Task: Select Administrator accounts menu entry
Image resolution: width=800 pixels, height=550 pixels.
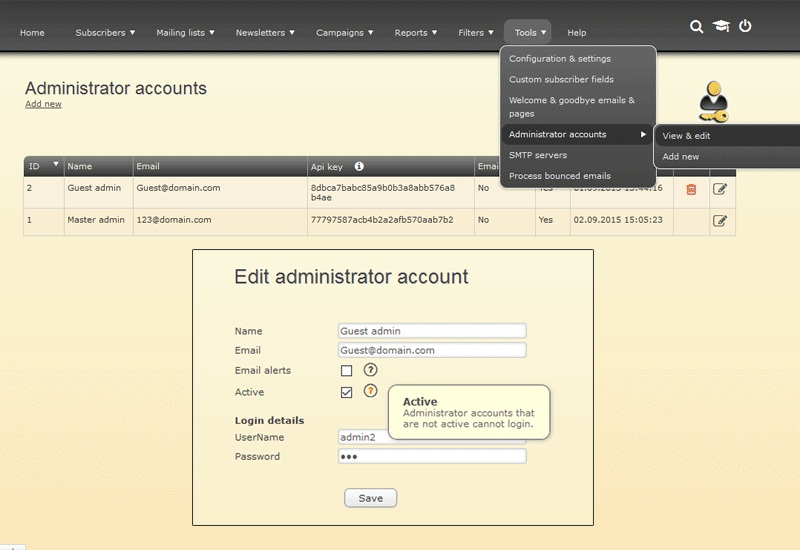Action: coord(577,134)
